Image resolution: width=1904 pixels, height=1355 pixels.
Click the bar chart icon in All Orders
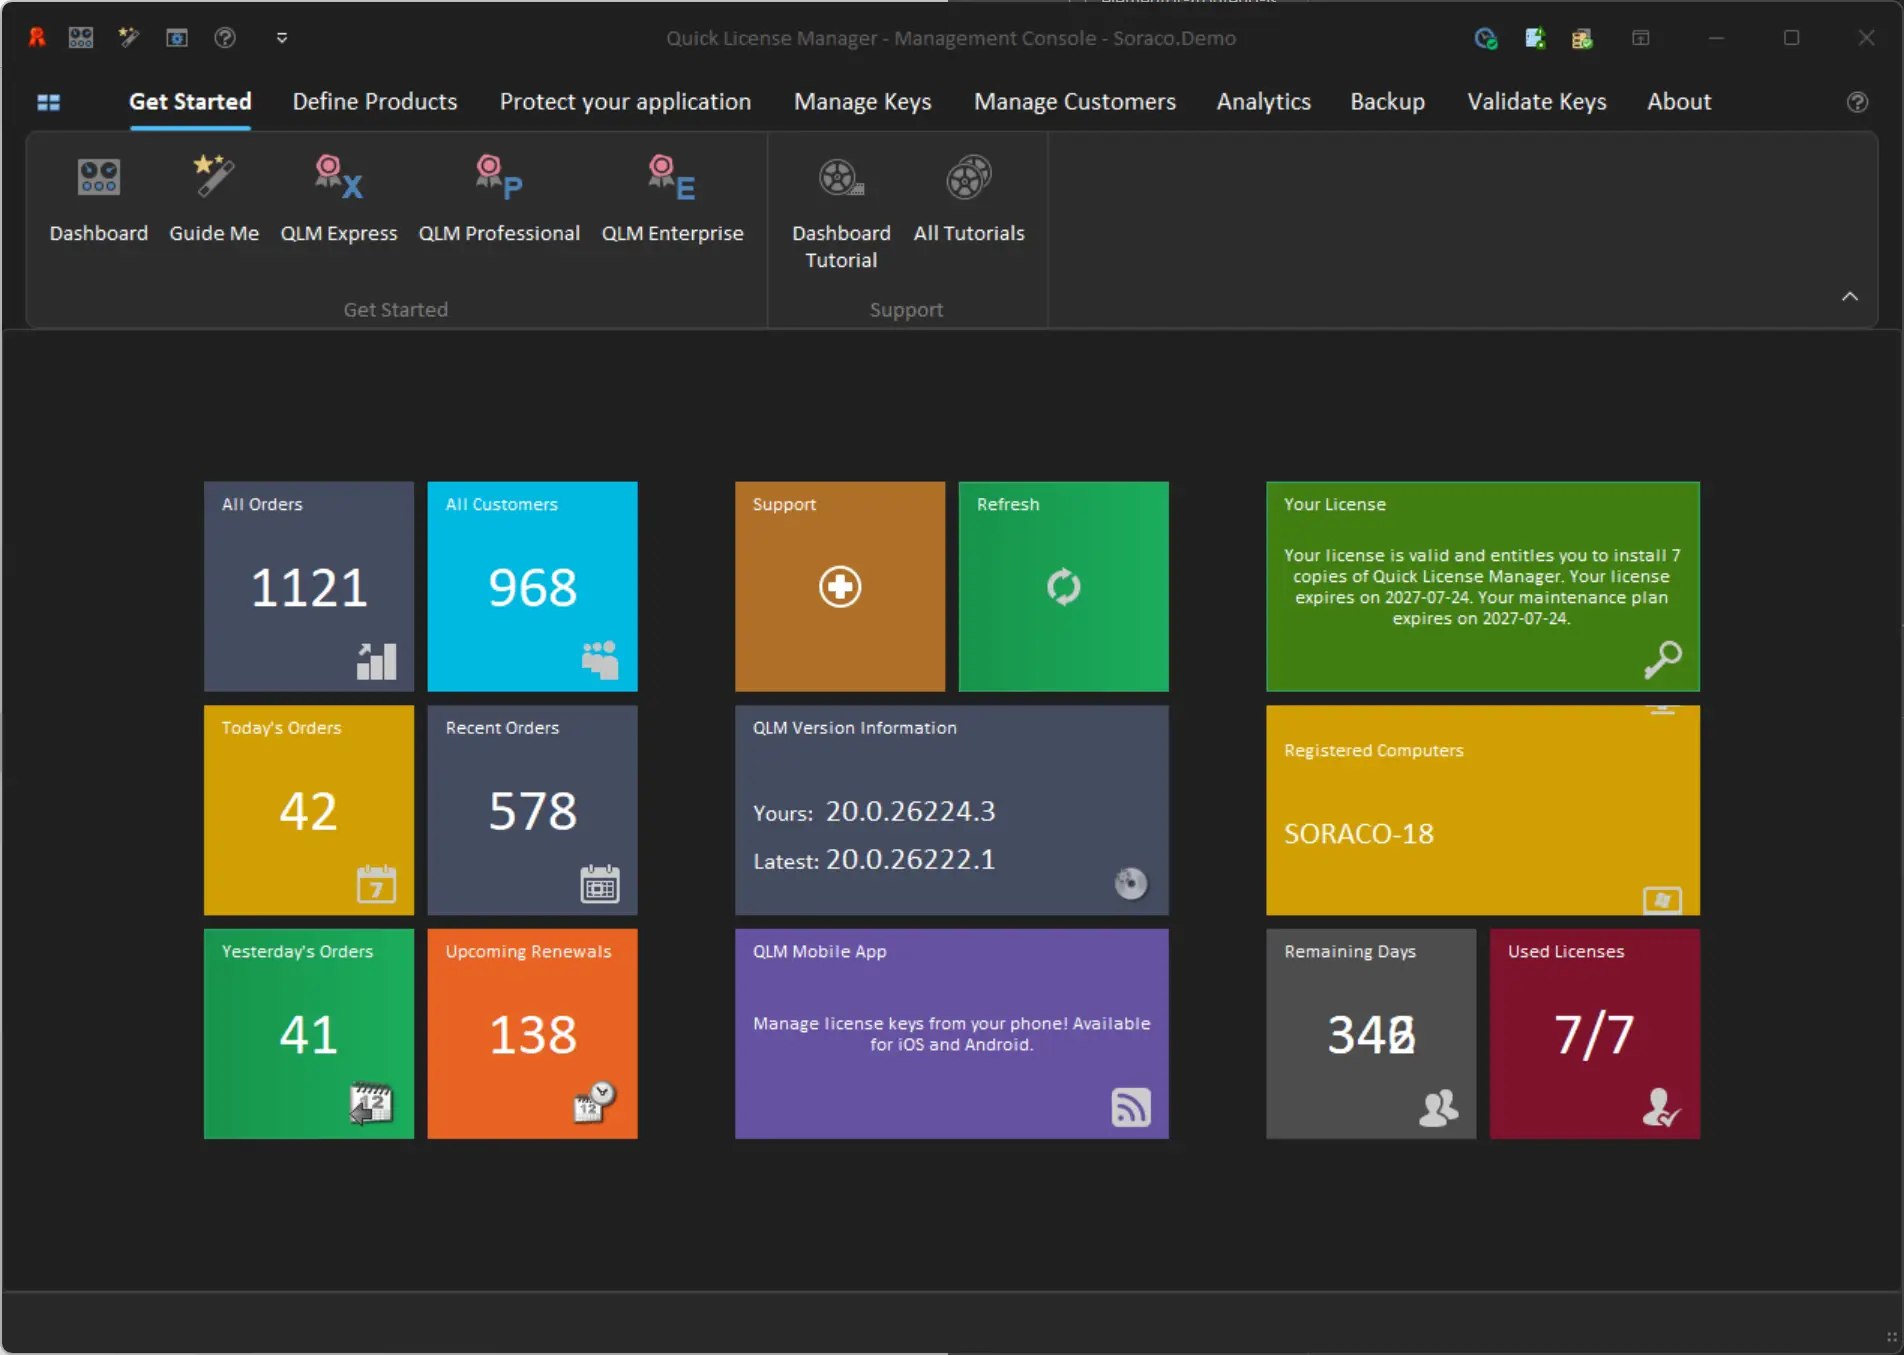click(x=377, y=661)
